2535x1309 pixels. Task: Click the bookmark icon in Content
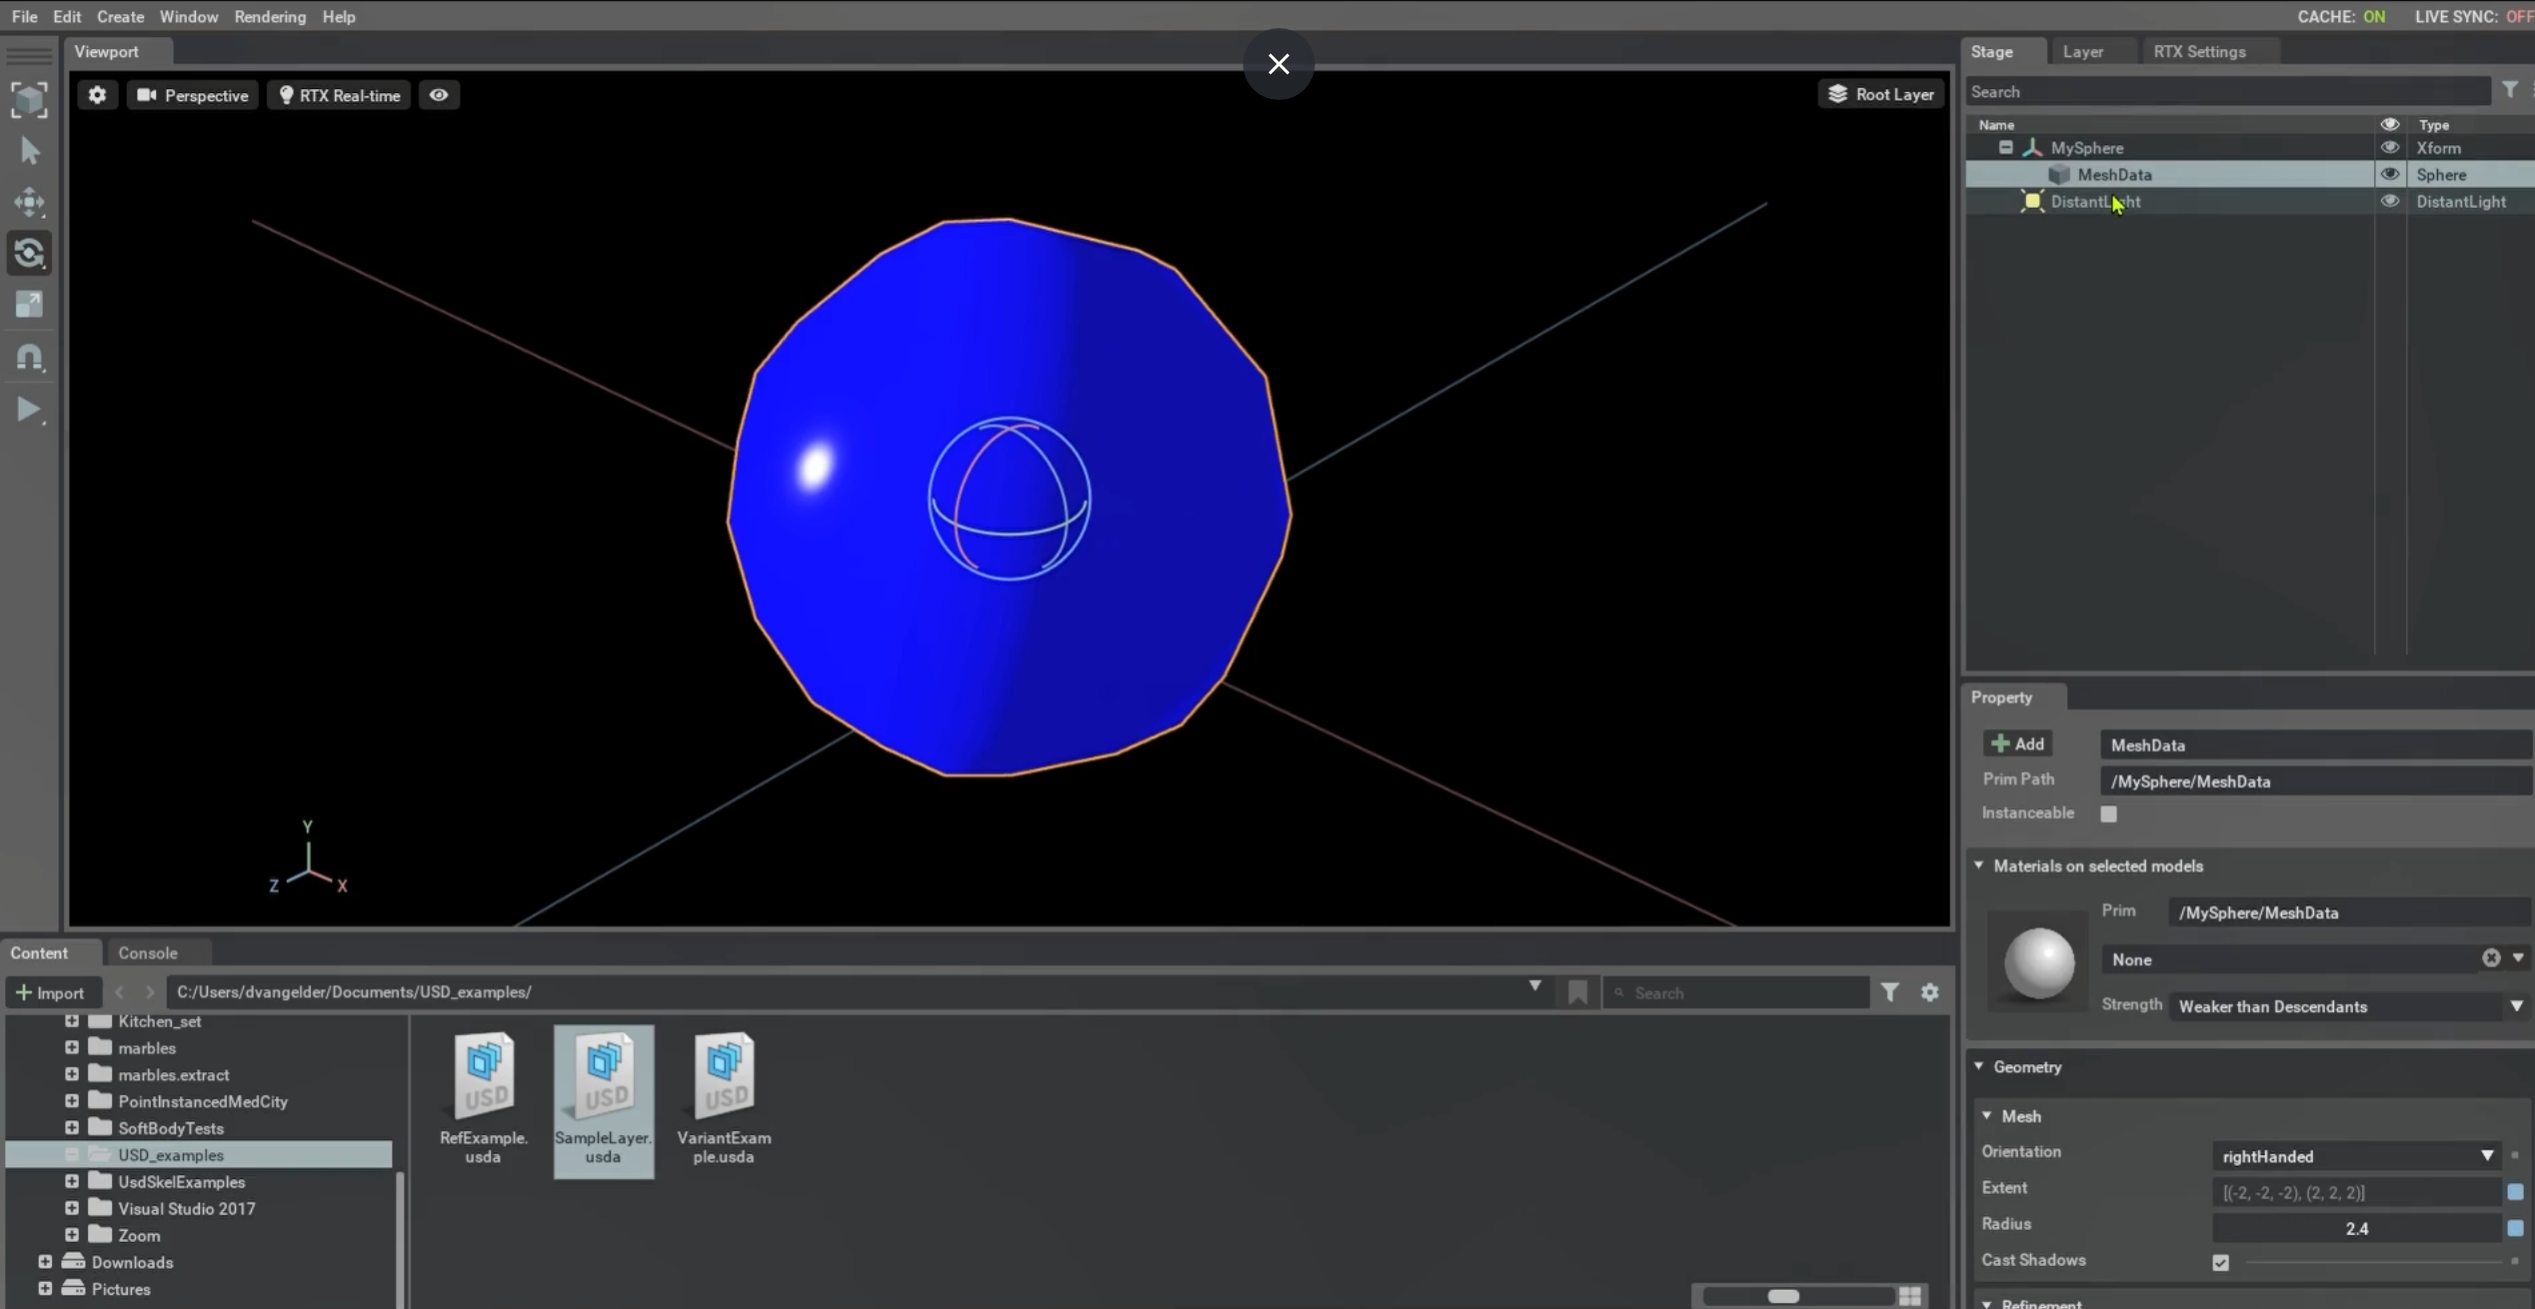tap(1577, 992)
